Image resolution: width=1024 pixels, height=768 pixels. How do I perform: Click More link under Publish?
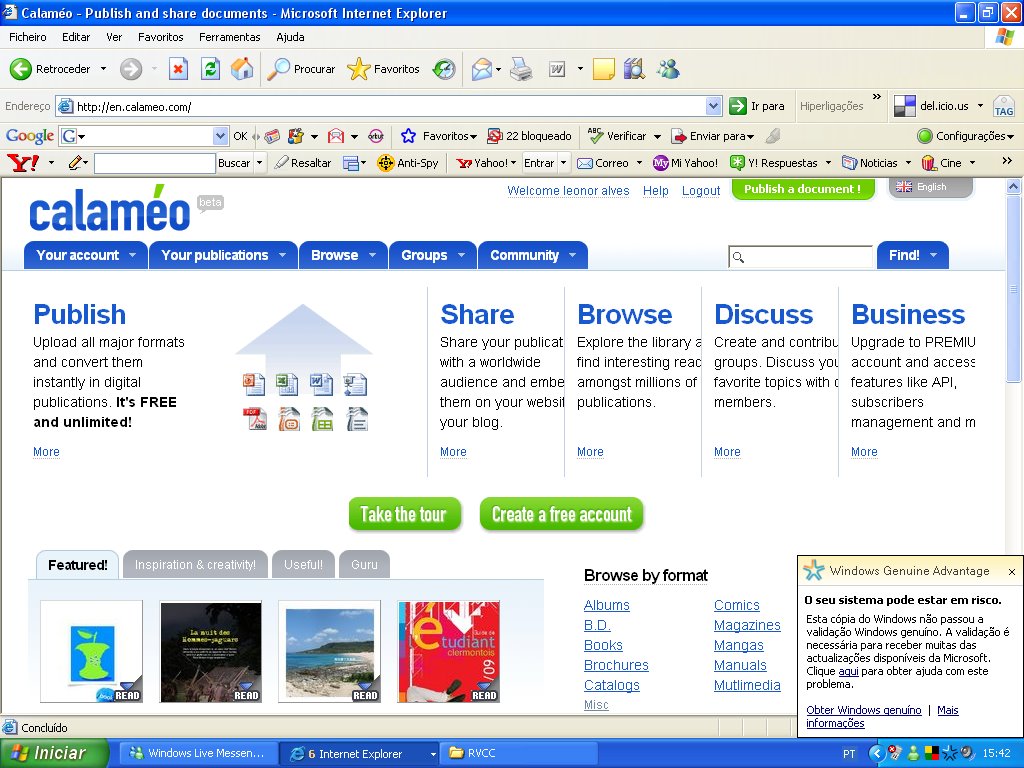coord(46,452)
